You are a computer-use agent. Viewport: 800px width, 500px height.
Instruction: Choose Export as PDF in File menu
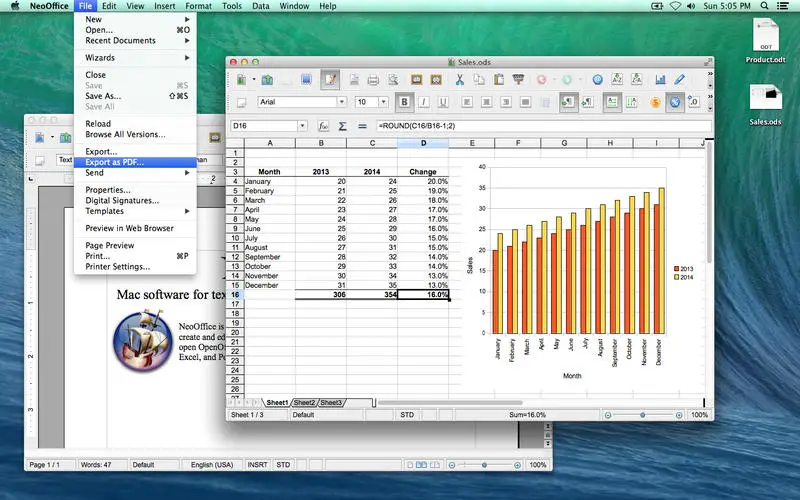(x=135, y=162)
